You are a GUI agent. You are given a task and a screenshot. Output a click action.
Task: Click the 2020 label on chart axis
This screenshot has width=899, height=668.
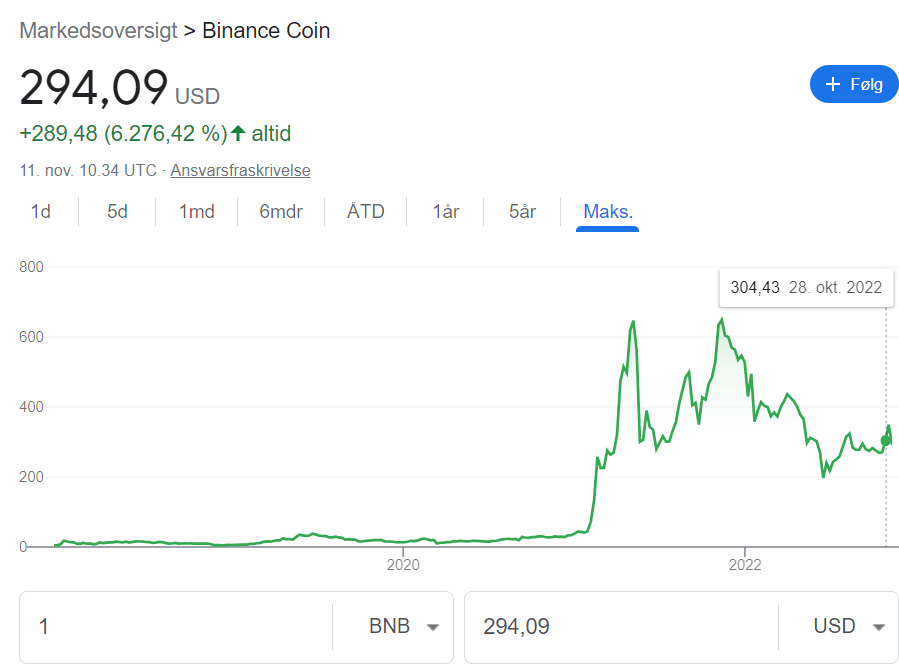click(403, 565)
